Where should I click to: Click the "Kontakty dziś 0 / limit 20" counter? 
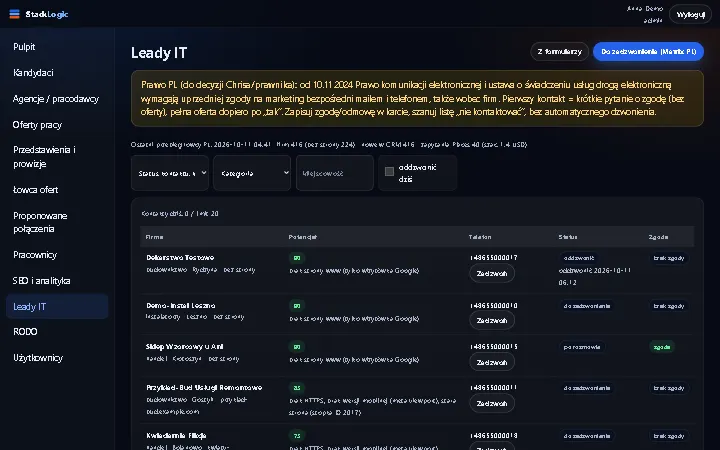(x=180, y=214)
